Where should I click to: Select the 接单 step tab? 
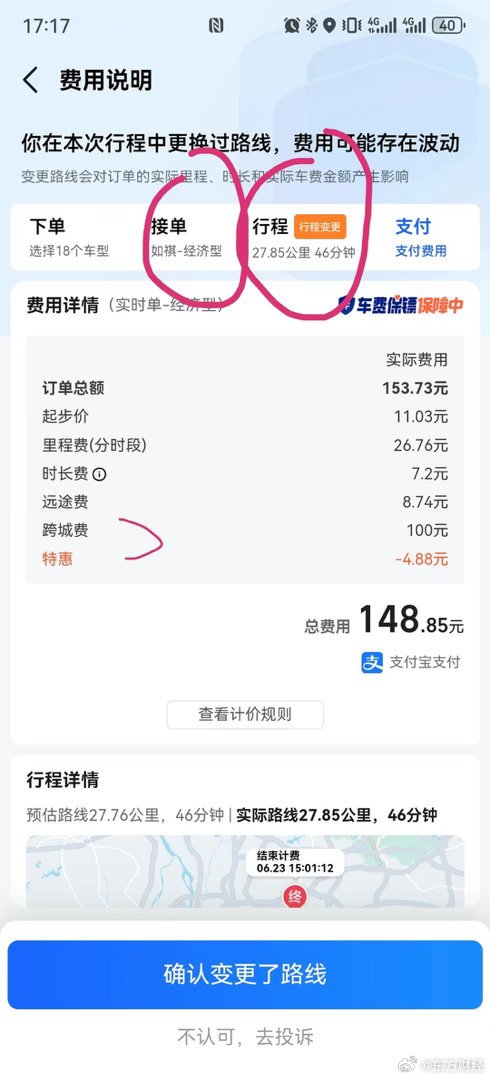[187, 237]
